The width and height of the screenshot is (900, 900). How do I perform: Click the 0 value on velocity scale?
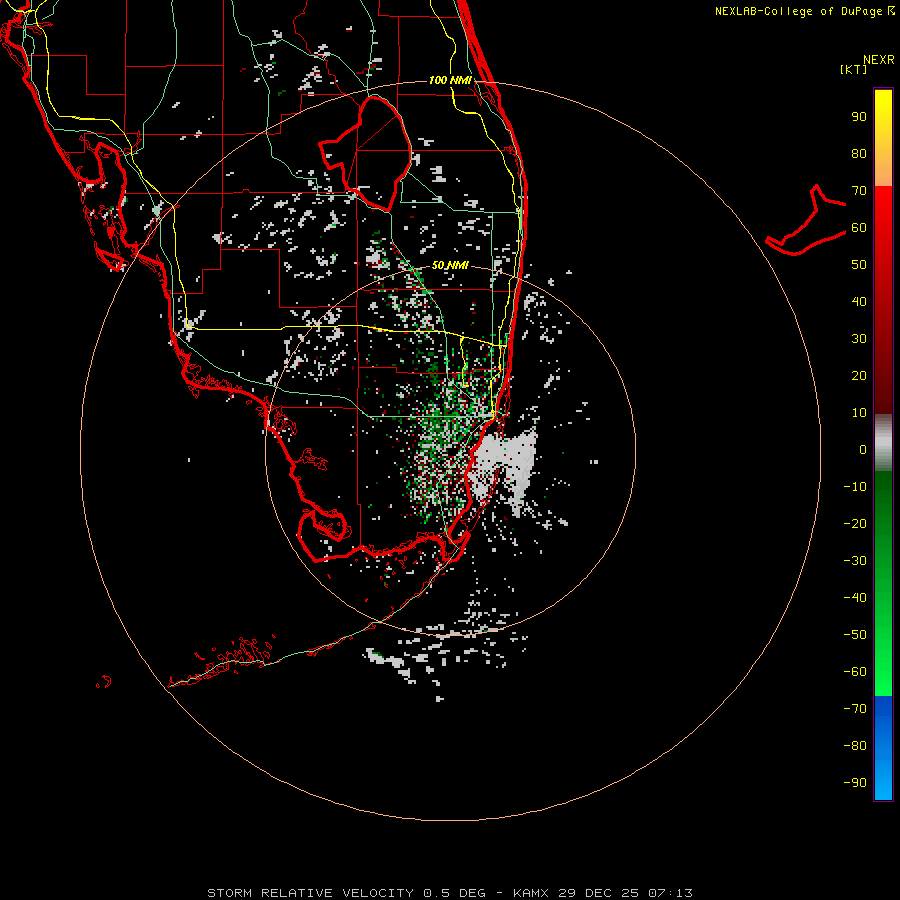863,450
